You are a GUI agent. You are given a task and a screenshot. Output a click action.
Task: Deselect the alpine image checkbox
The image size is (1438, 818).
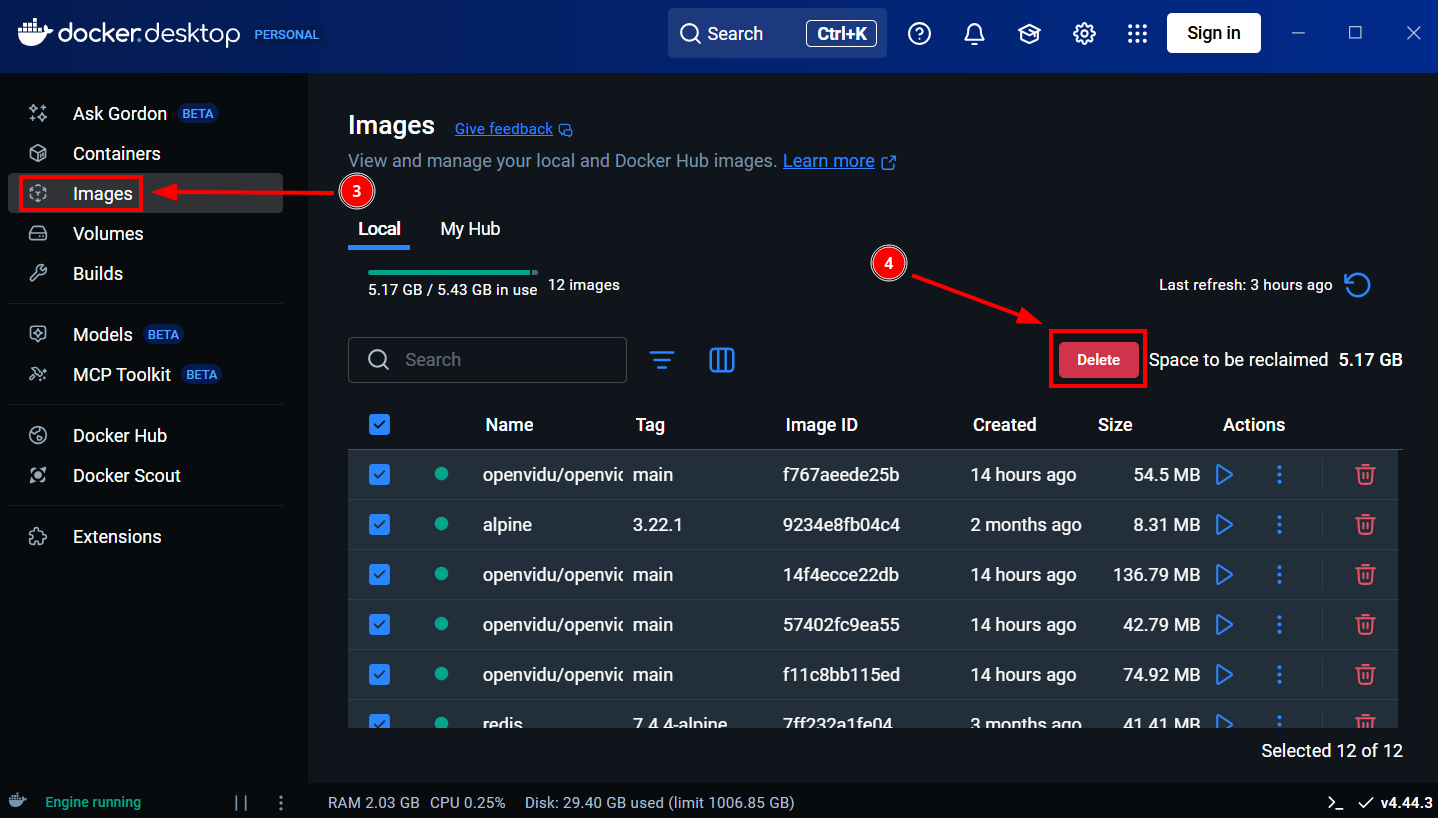(379, 524)
